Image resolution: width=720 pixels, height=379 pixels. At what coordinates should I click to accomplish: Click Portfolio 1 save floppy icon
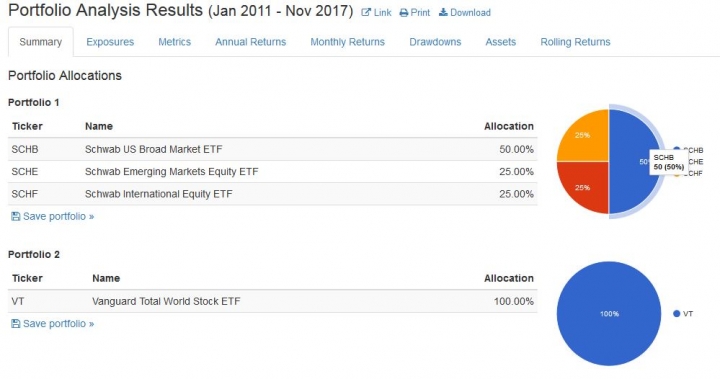click(x=16, y=216)
